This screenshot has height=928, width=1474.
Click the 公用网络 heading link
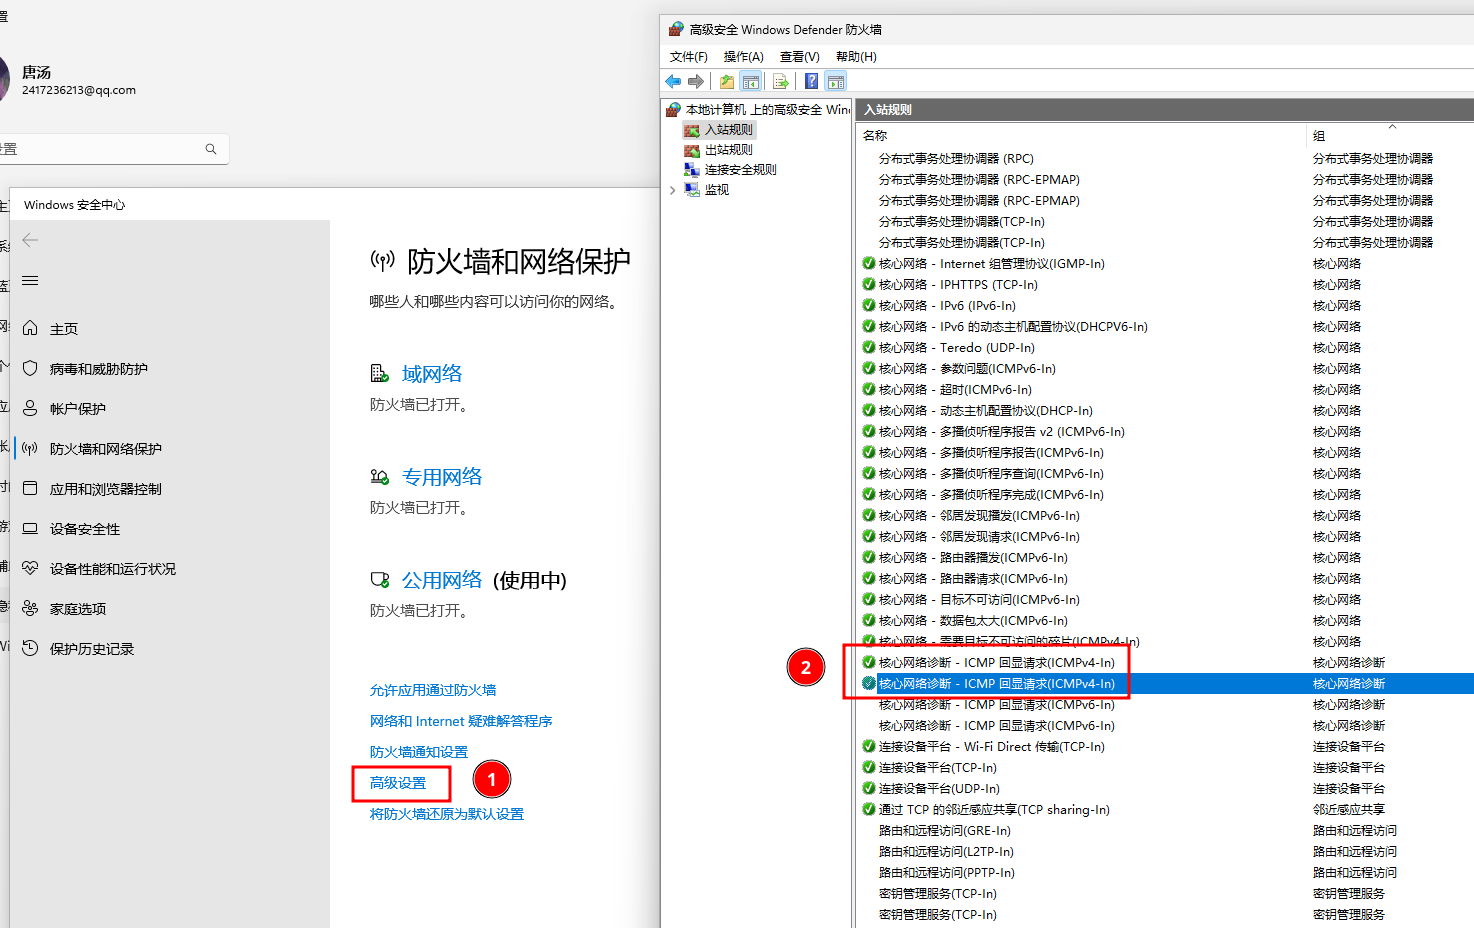[x=442, y=580]
